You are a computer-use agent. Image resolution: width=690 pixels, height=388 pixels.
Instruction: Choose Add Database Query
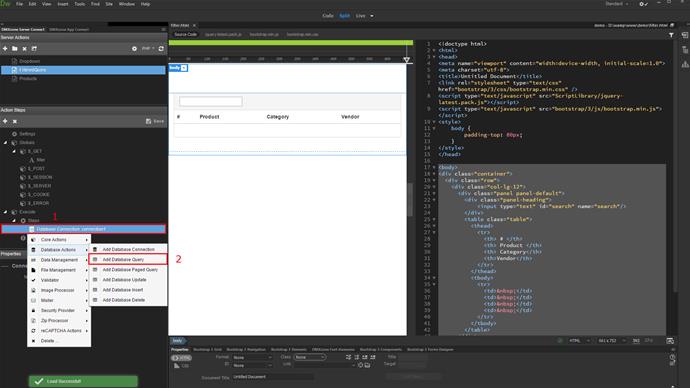(x=128, y=260)
